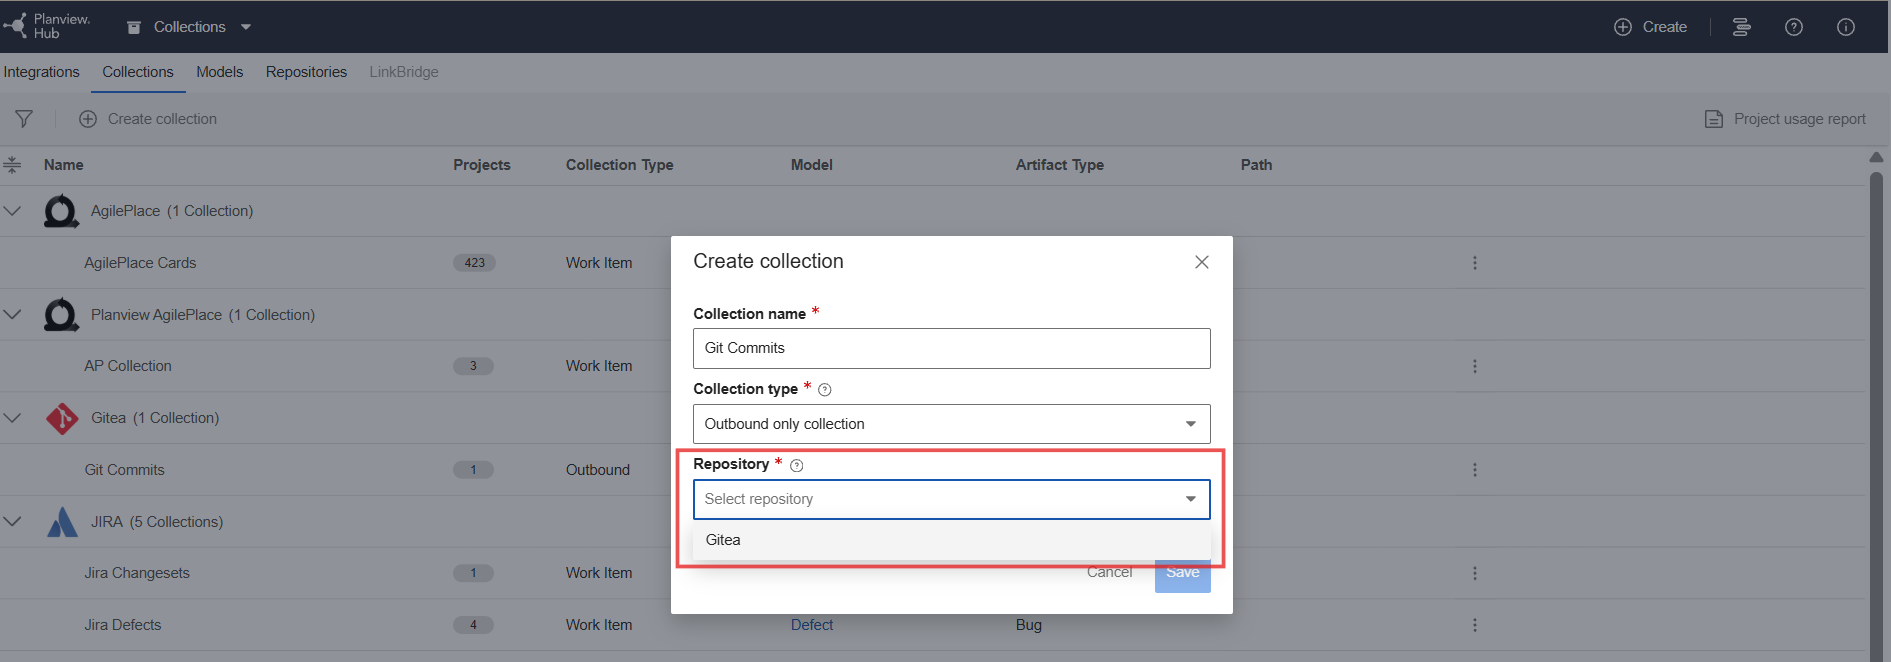Switch to the Collections tab

[x=138, y=72]
